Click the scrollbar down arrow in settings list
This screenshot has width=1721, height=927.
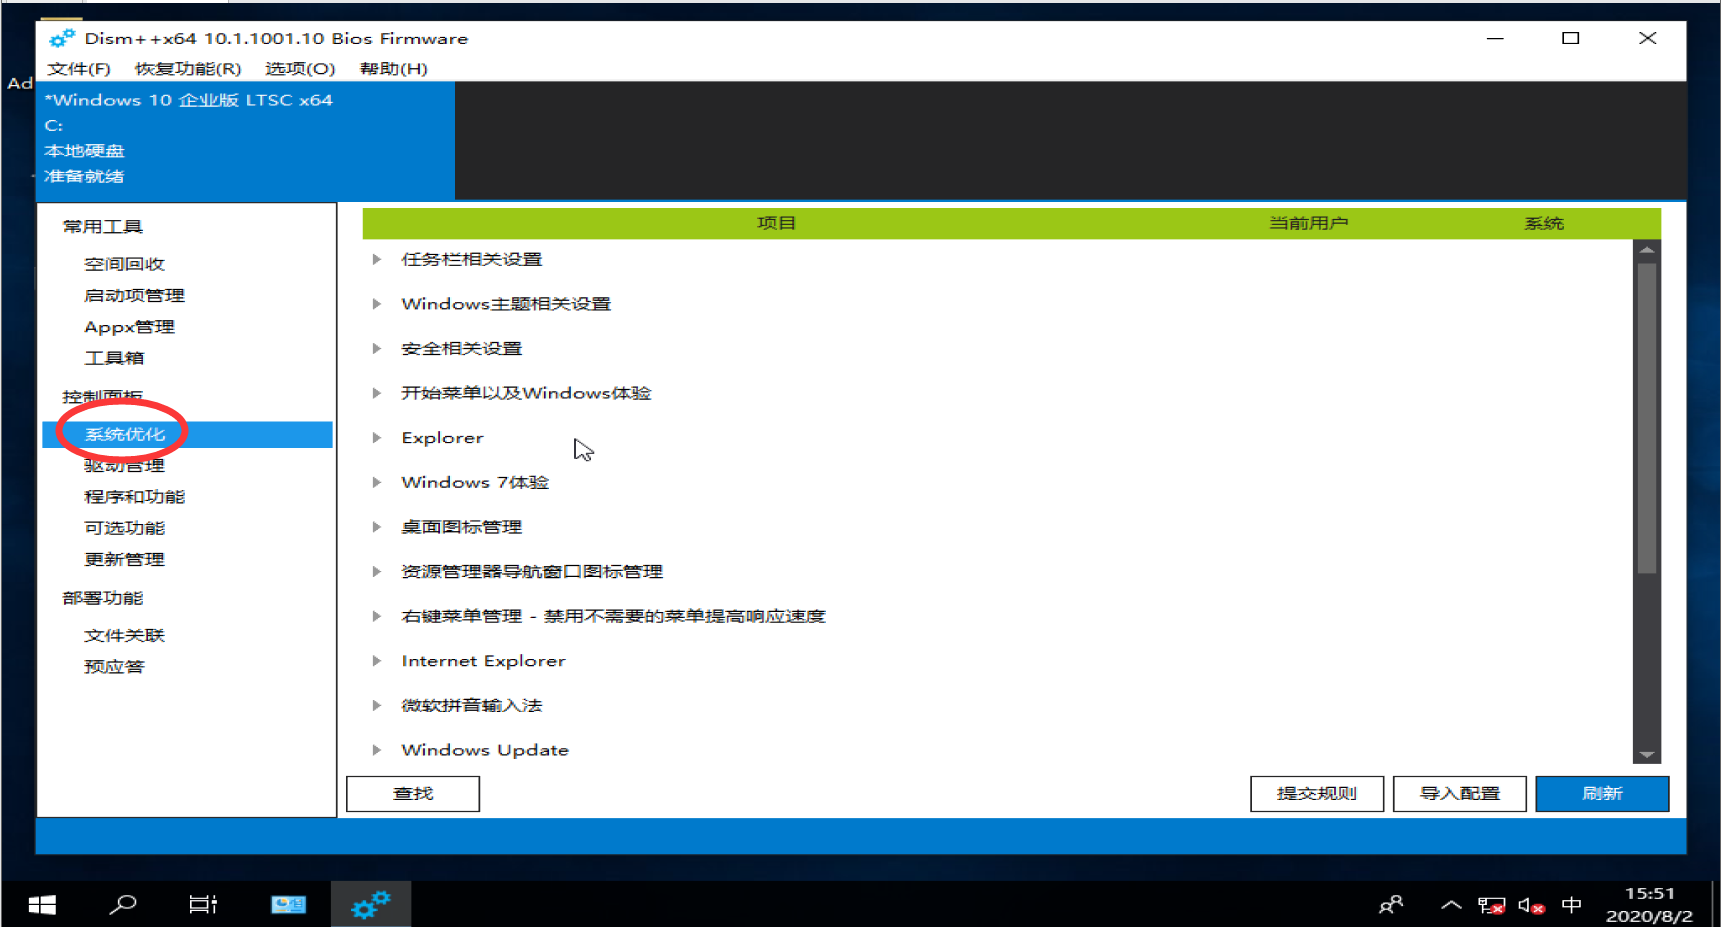pyautogui.click(x=1646, y=755)
